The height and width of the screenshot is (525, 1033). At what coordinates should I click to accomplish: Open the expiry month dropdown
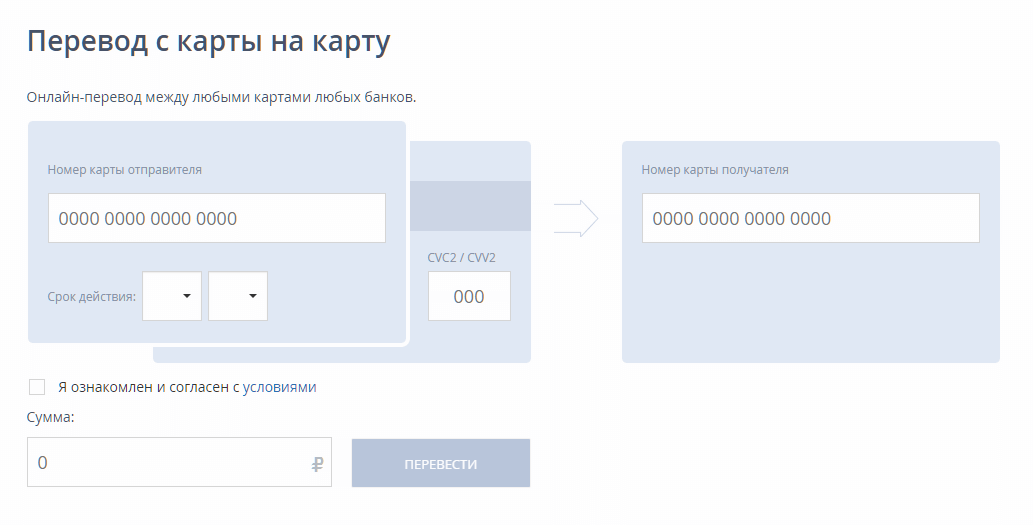pos(172,296)
